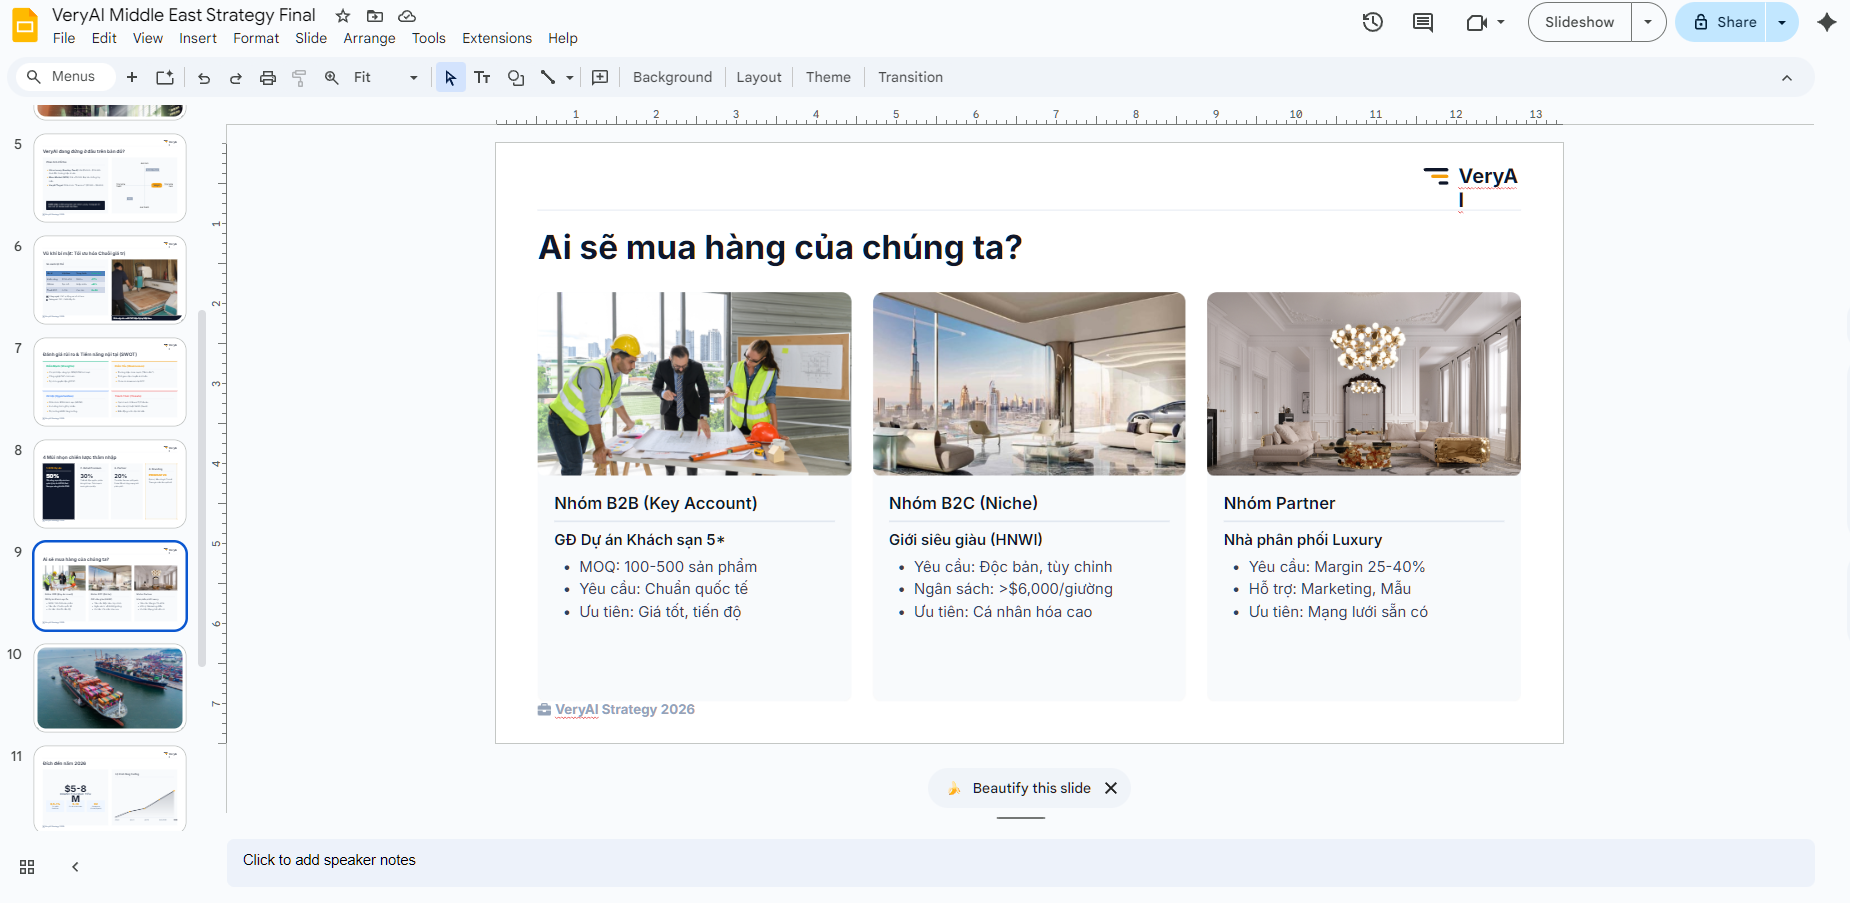The height and width of the screenshot is (903, 1850).
Task: Choose the Shape tool icon
Action: 516,78
